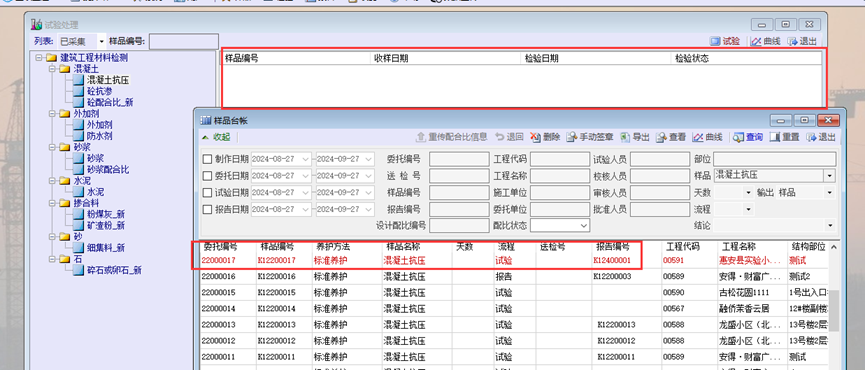This screenshot has width=865, height=370.
Task: Open the 列表 已采集 dropdown
Action: [82, 41]
